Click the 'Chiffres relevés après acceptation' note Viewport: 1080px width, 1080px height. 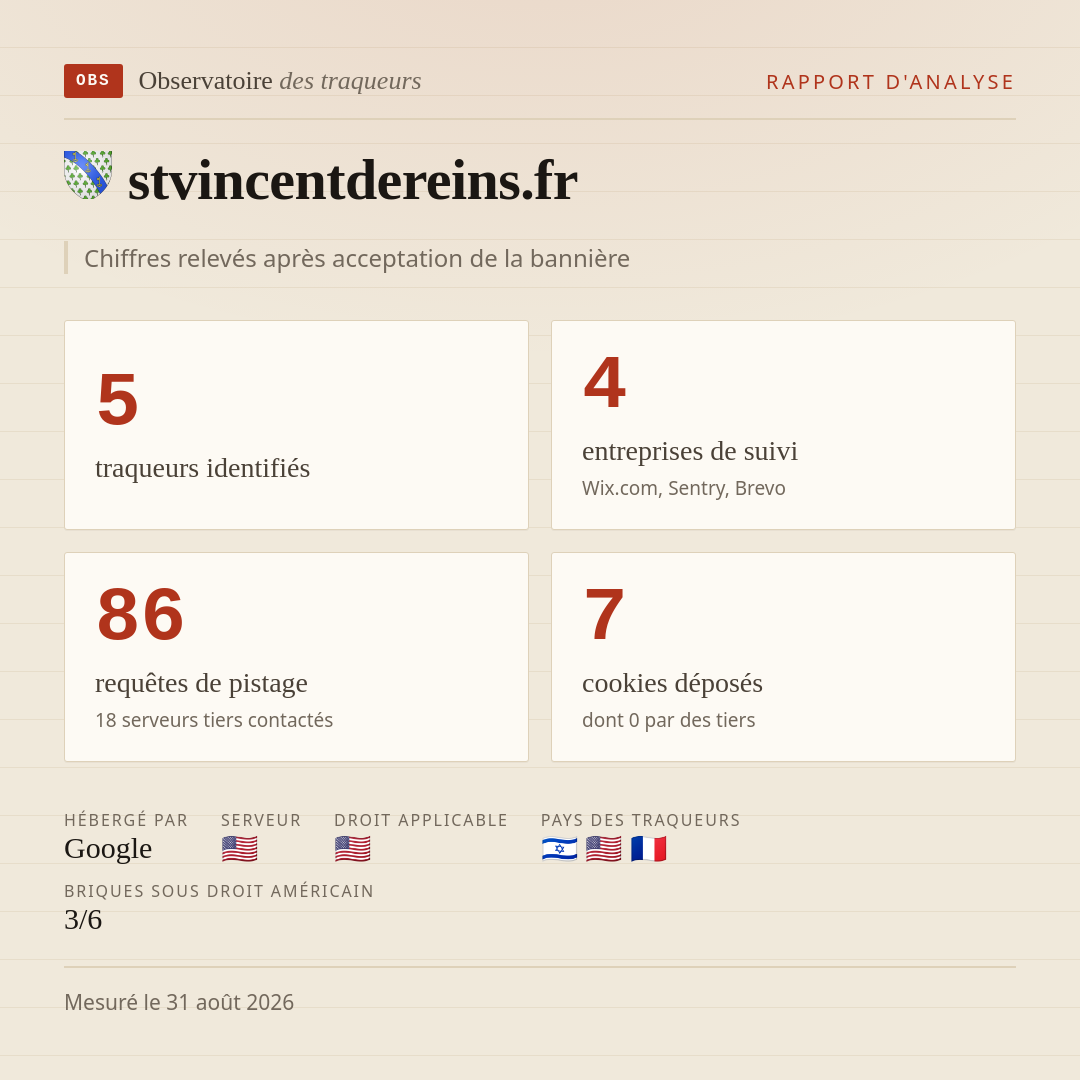coord(357,258)
